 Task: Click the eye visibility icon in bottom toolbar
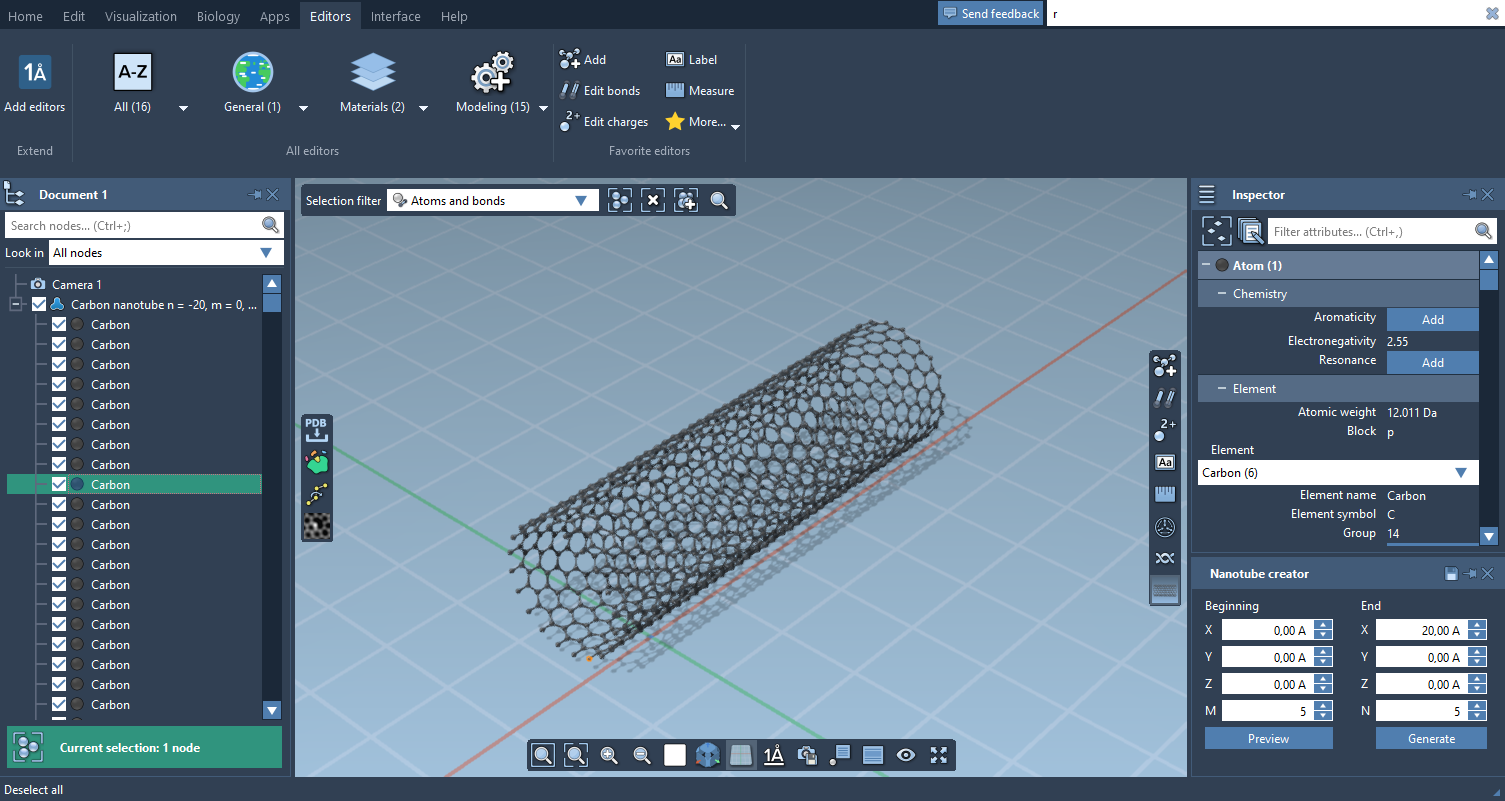[x=905, y=755]
